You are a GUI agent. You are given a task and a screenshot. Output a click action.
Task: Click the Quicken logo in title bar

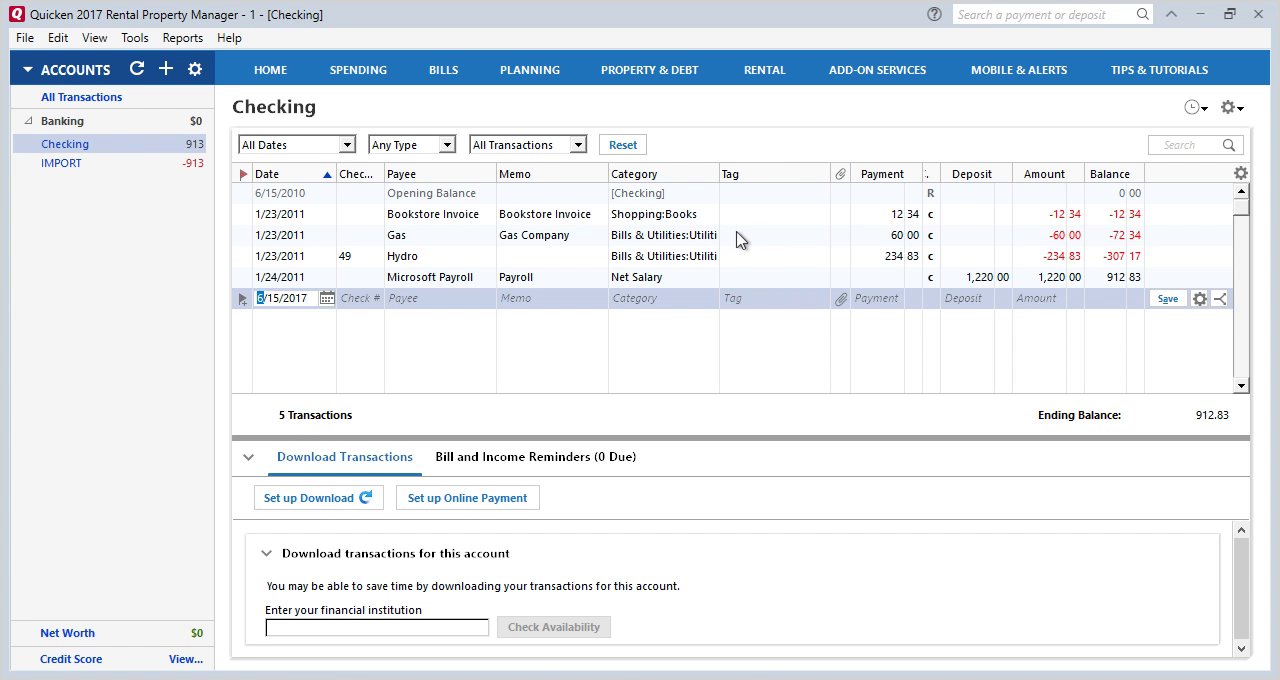[x=15, y=14]
